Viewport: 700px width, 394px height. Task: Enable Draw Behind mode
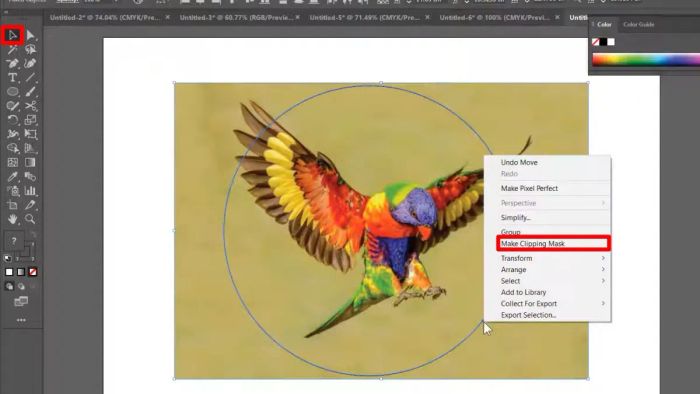pos(21,286)
